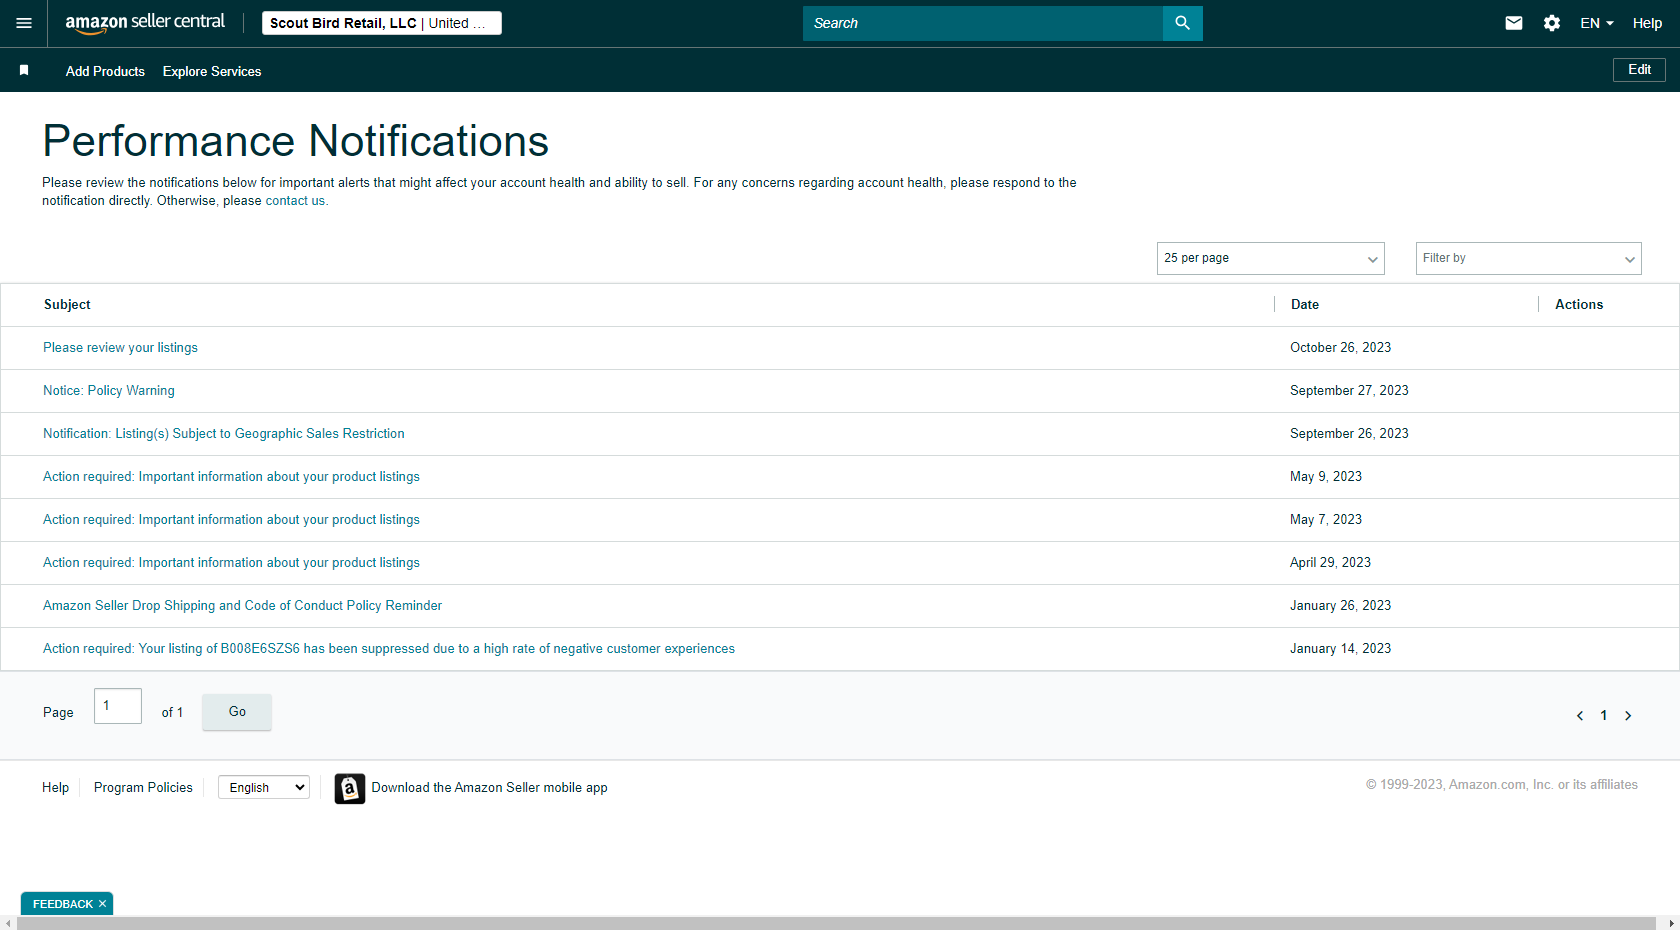Click the Go button for pagination
1680x930 pixels.
pyautogui.click(x=237, y=712)
